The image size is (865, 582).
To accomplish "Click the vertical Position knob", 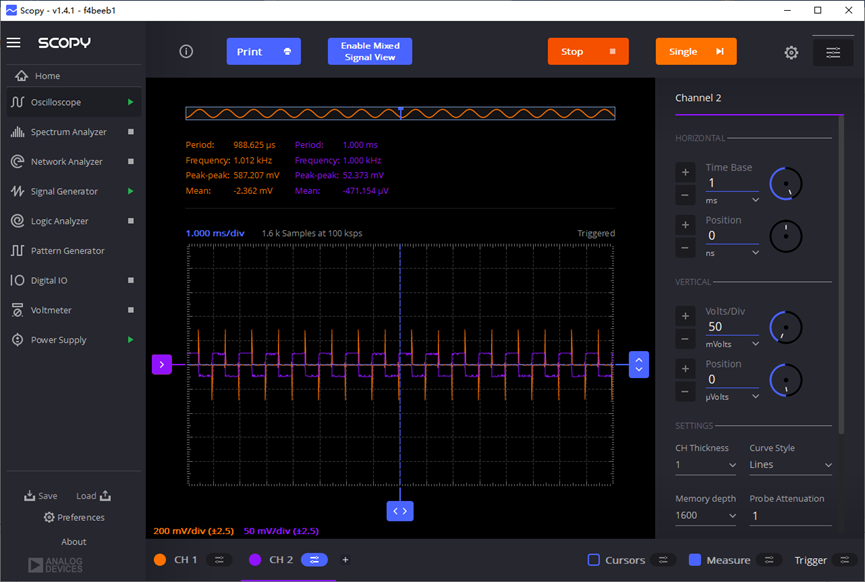I will (786, 380).
